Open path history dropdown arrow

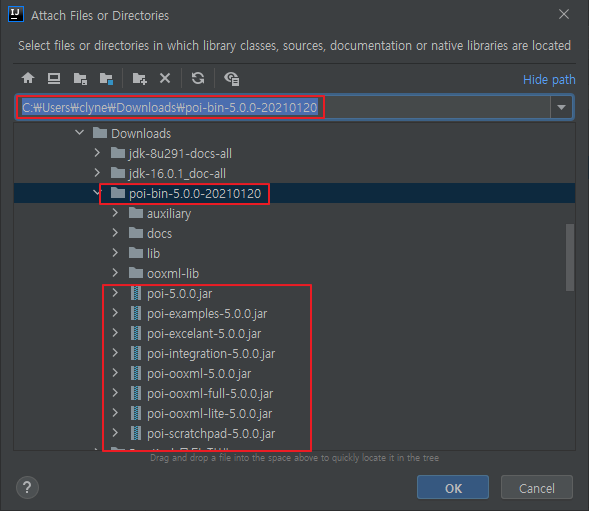pyautogui.click(x=562, y=107)
